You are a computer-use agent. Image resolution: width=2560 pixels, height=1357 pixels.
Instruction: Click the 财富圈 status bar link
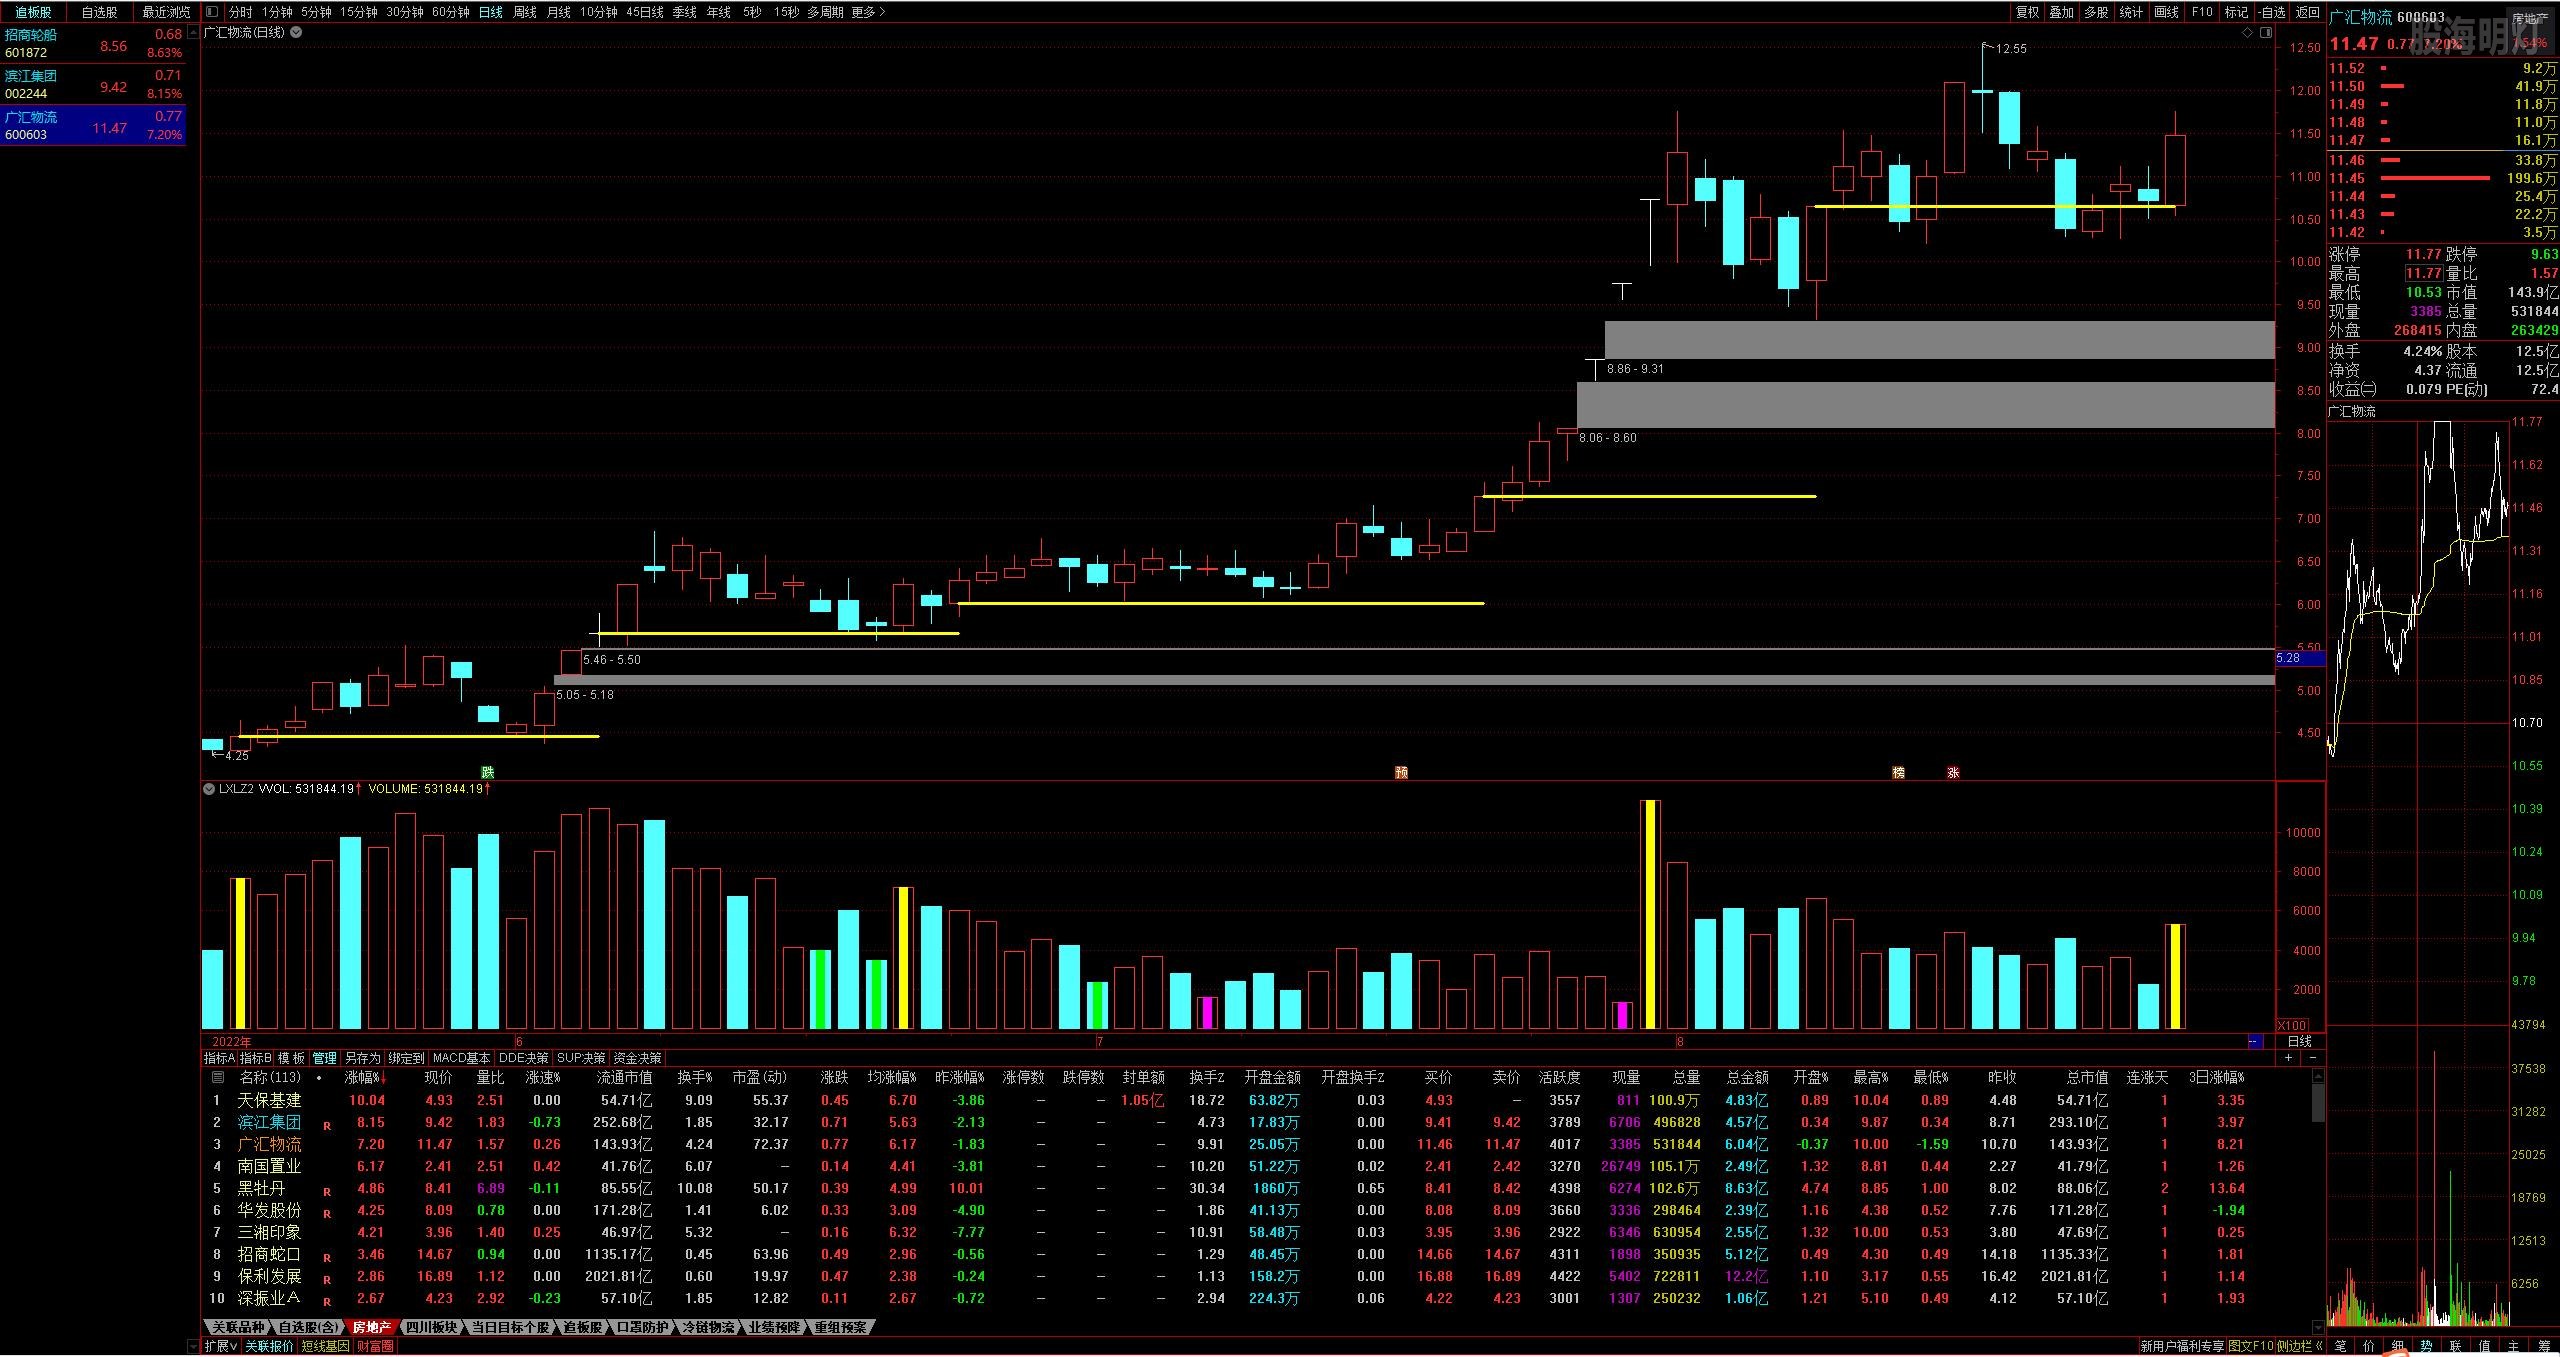376,1346
